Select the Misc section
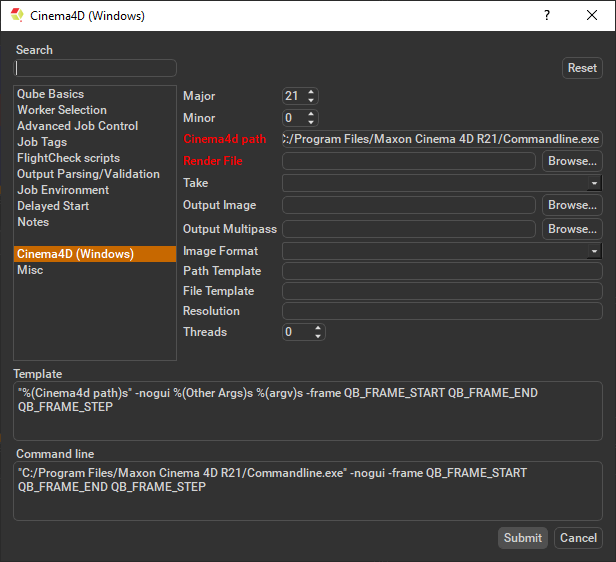The width and height of the screenshot is (616, 562). click(x=30, y=270)
